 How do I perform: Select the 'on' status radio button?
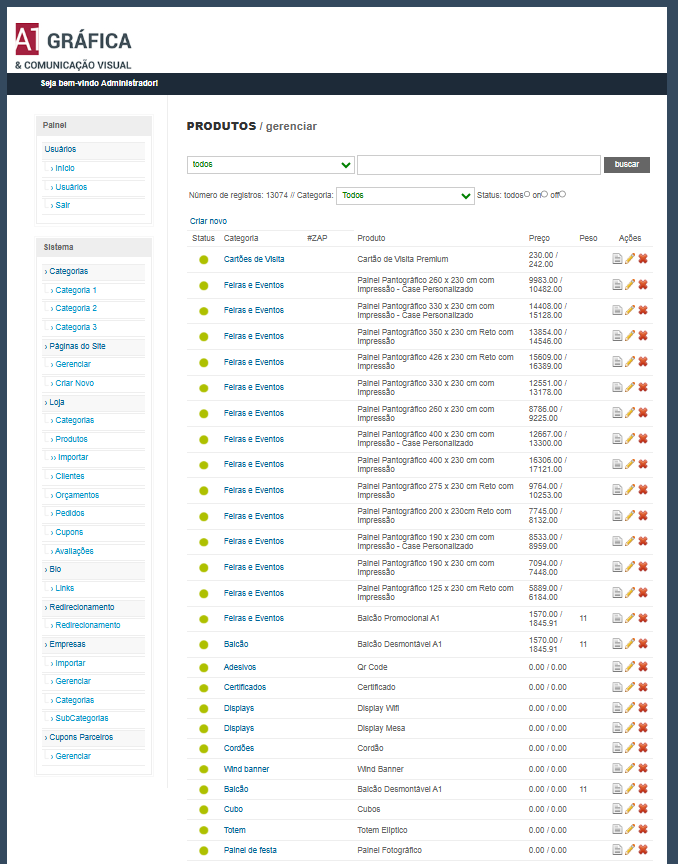tap(545, 194)
